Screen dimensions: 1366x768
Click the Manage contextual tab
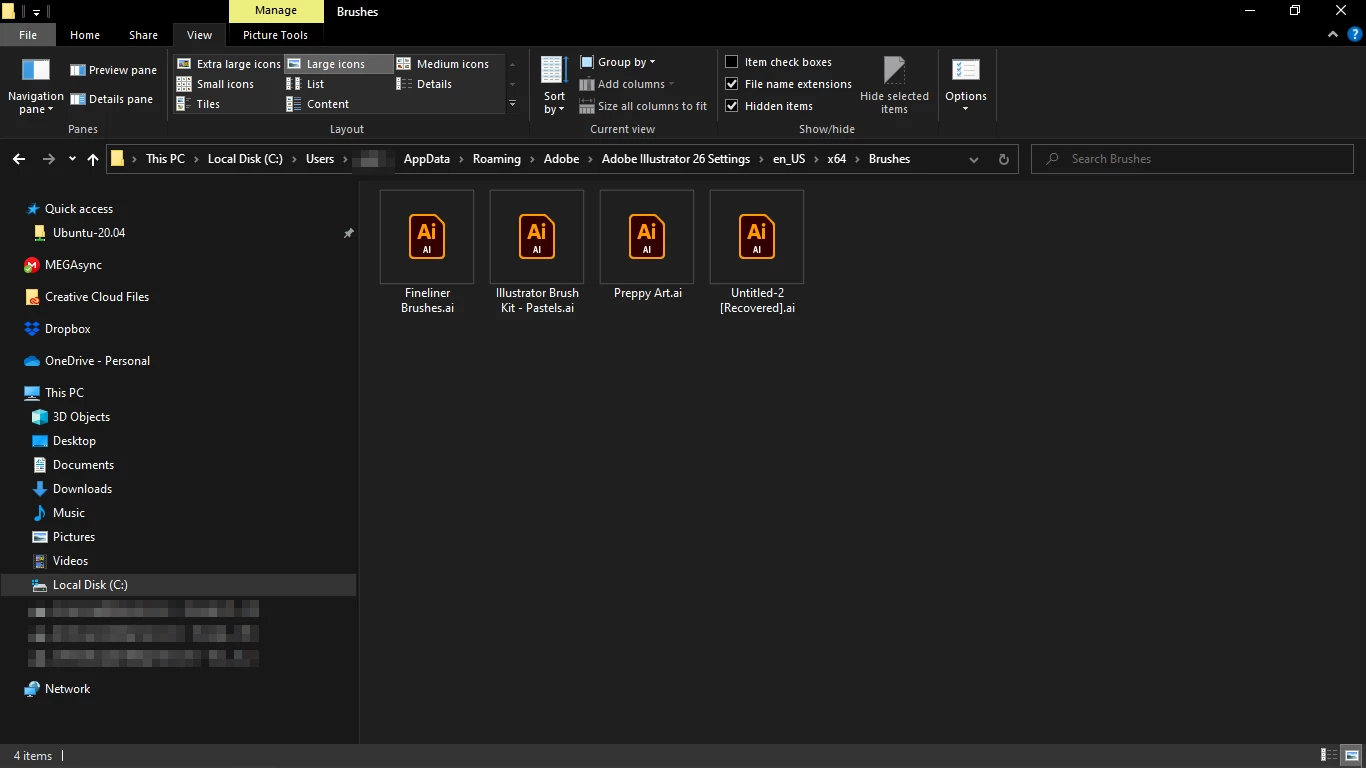276,11
